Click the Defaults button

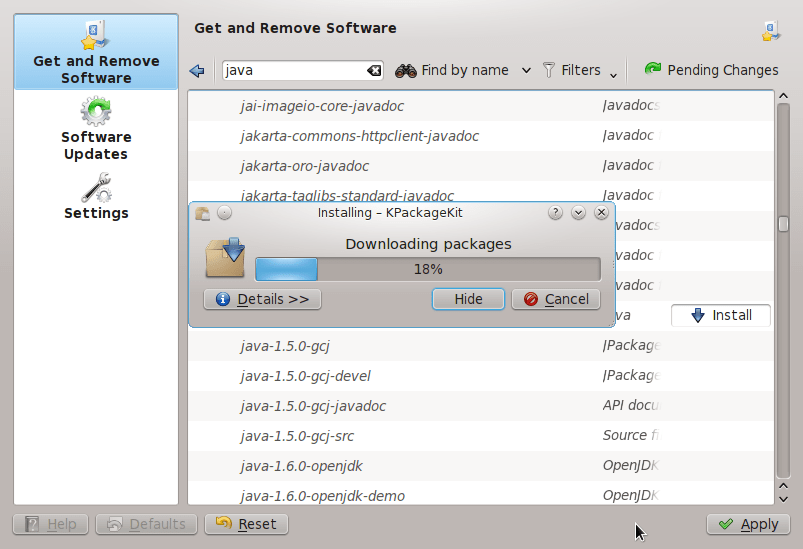[x=146, y=524]
